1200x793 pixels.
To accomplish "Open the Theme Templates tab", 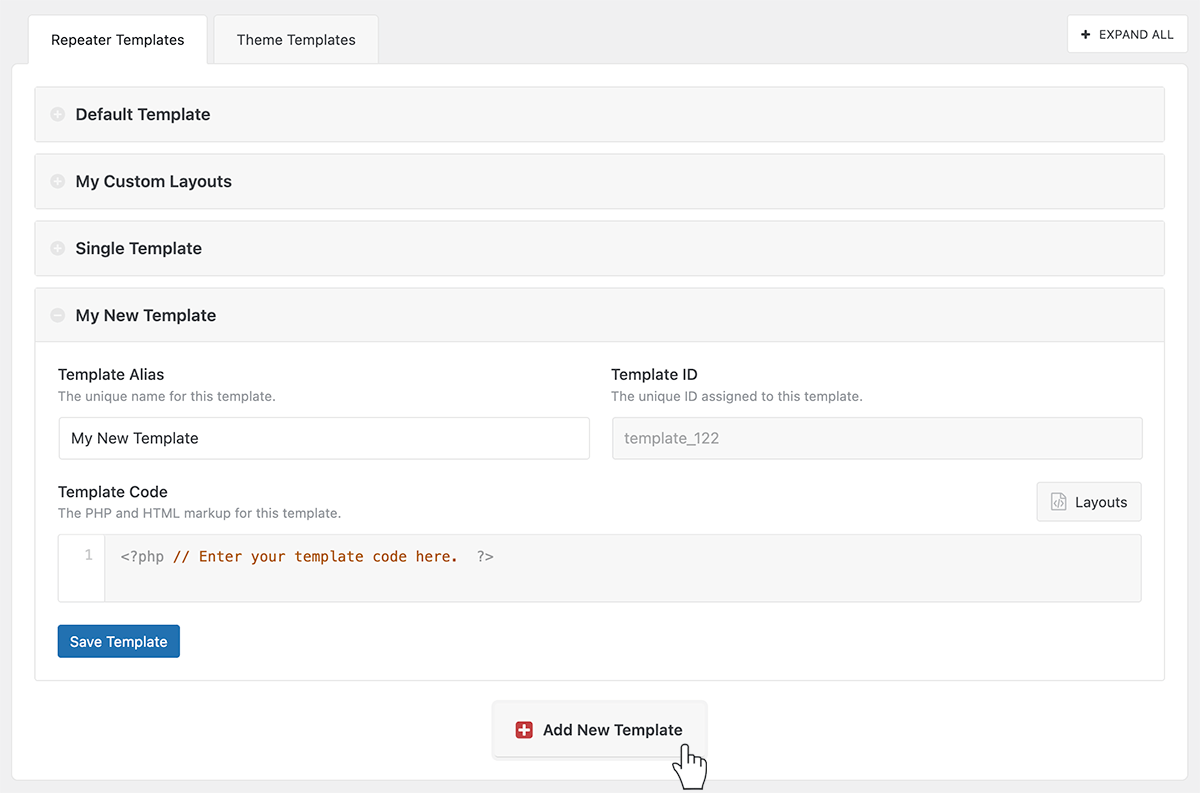I will pos(296,40).
